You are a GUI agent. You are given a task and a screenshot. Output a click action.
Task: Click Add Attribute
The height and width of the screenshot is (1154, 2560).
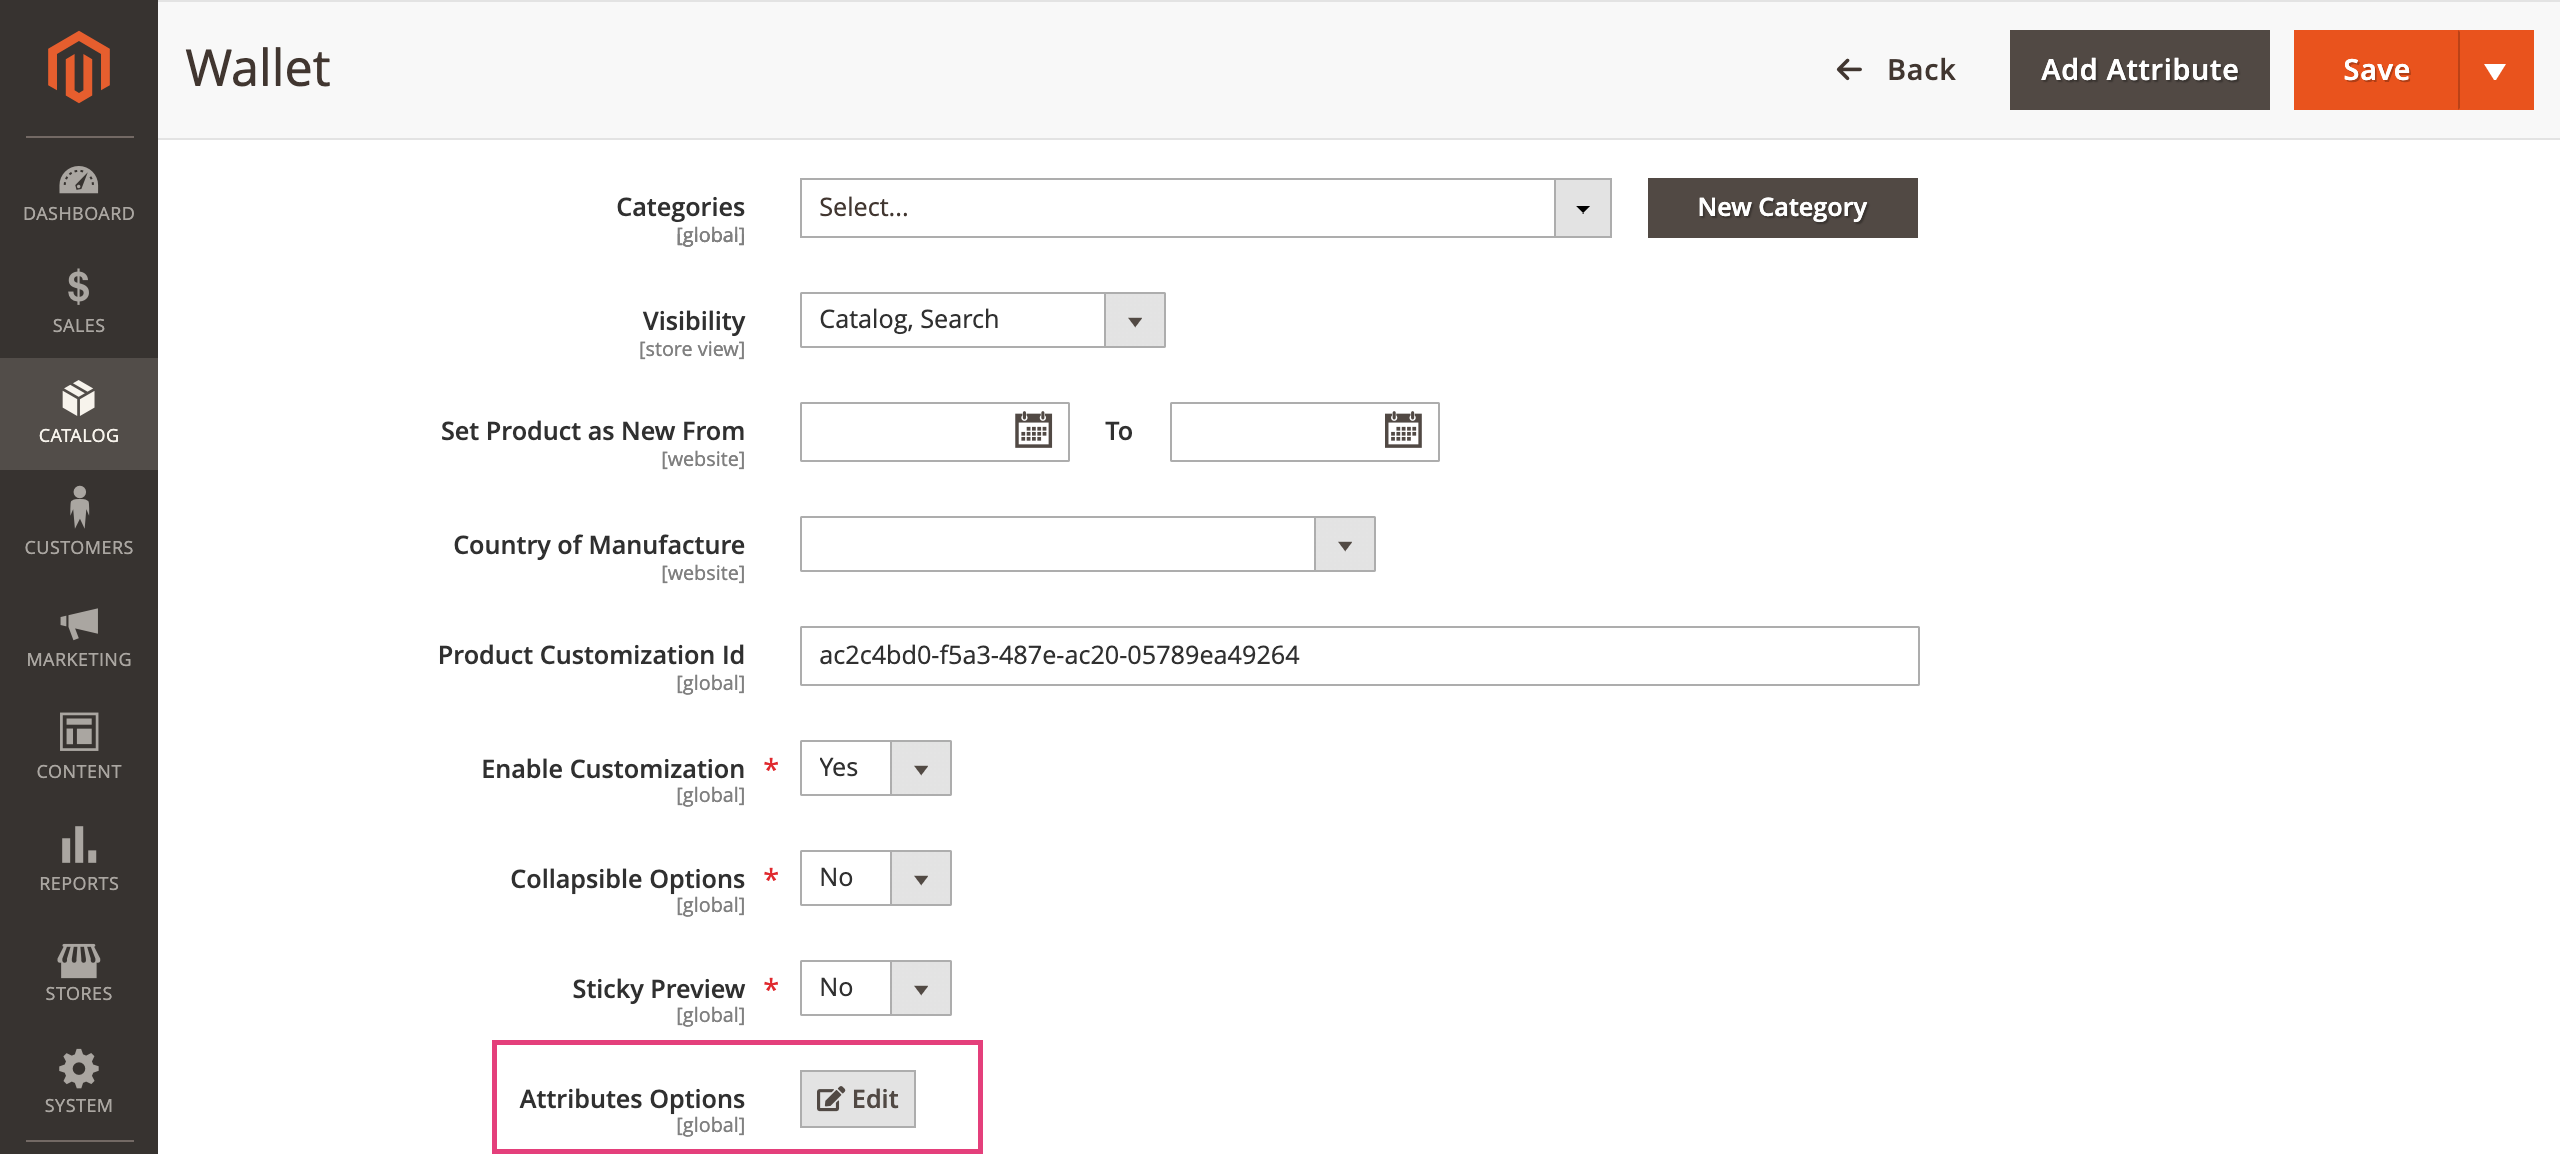tap(2139, 69)
